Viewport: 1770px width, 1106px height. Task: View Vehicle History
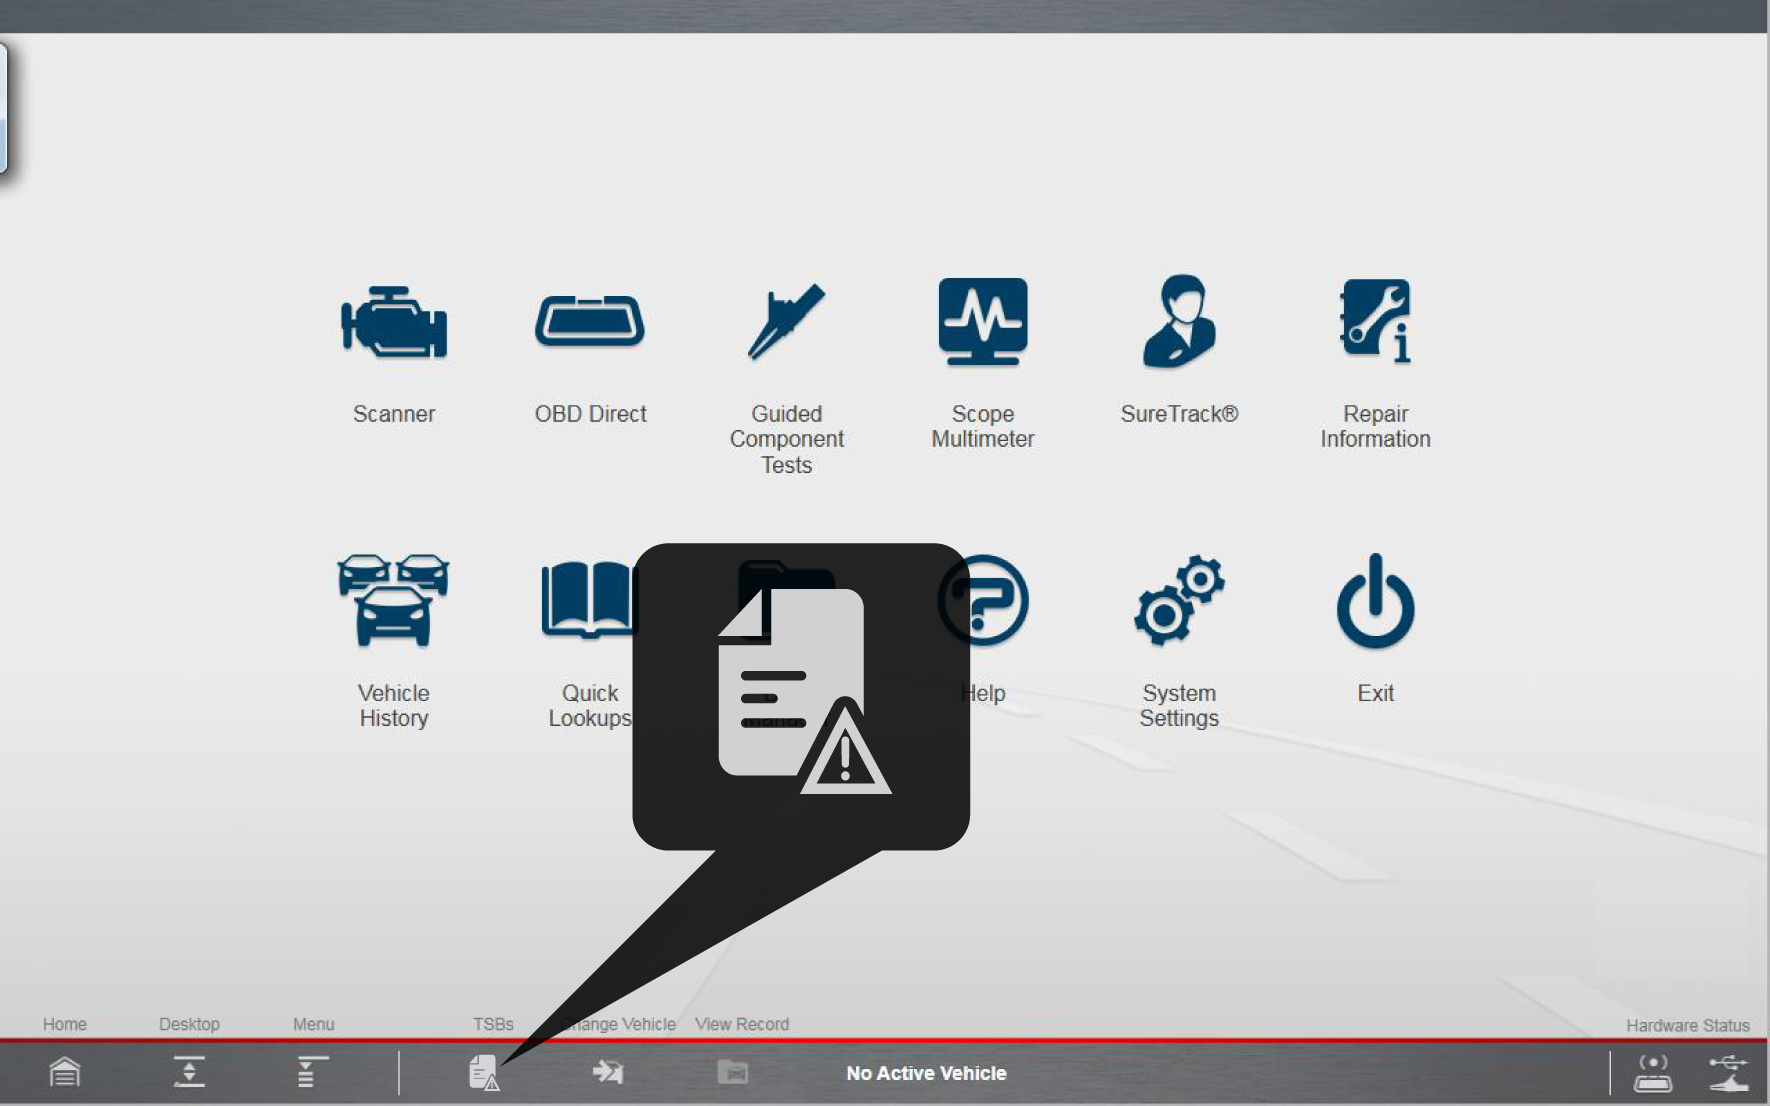tap(394, 600)
